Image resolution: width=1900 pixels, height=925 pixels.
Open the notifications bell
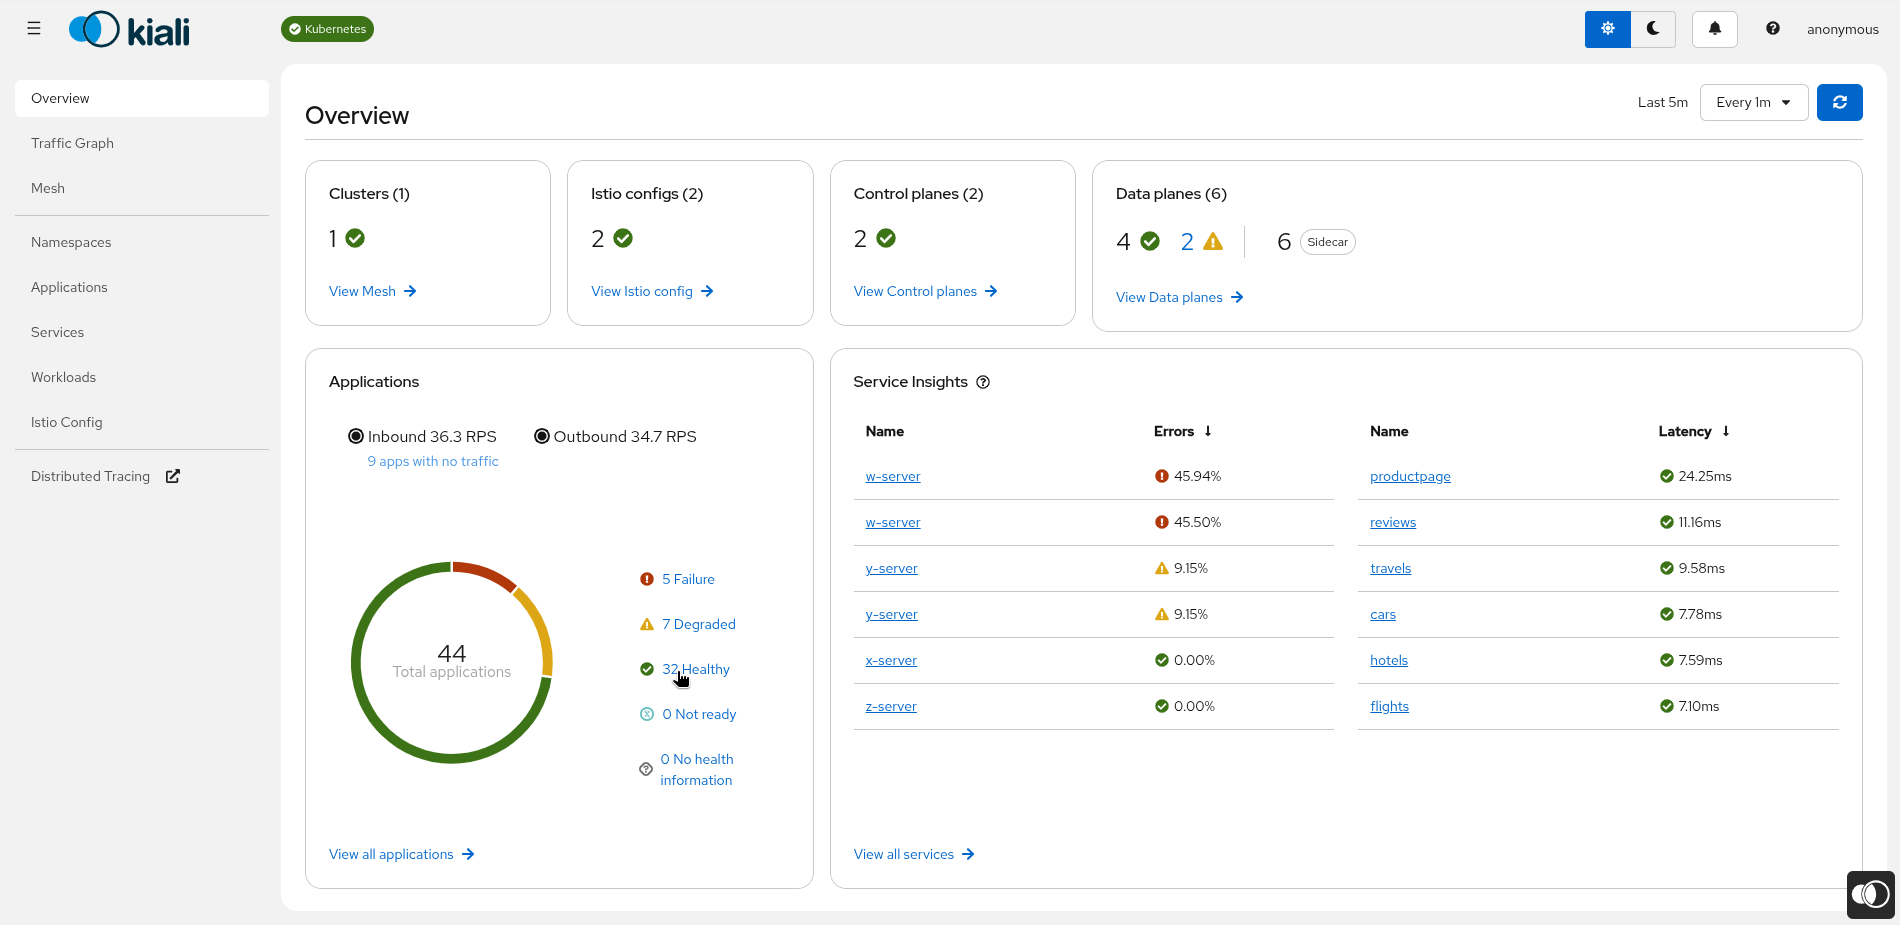(1714, 29)
